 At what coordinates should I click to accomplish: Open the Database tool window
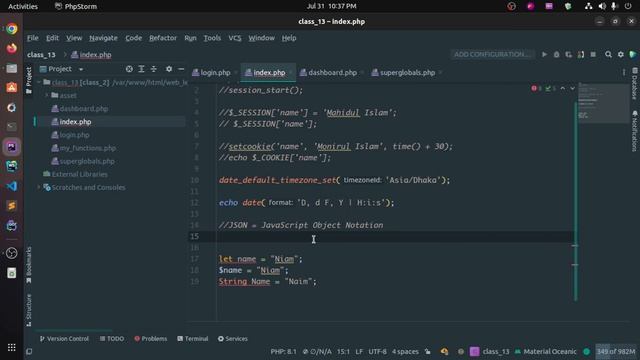click(x=634, y=84)
